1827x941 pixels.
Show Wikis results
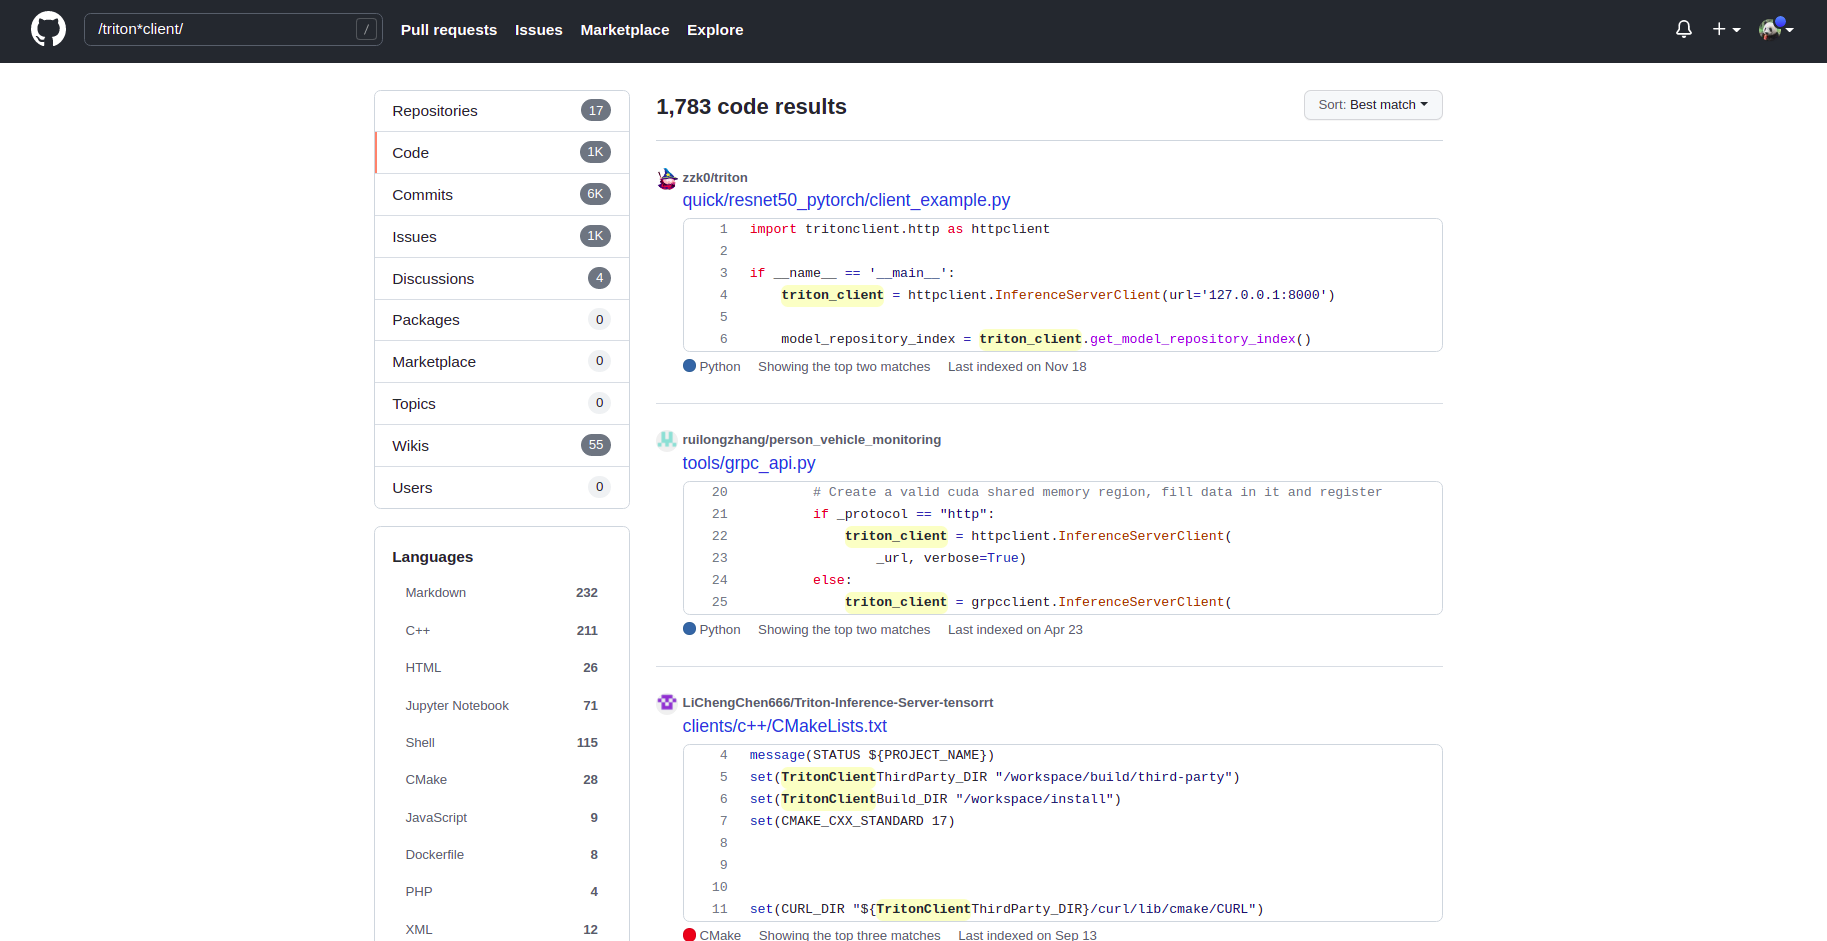pyautogui.click(x=502, y=446)
